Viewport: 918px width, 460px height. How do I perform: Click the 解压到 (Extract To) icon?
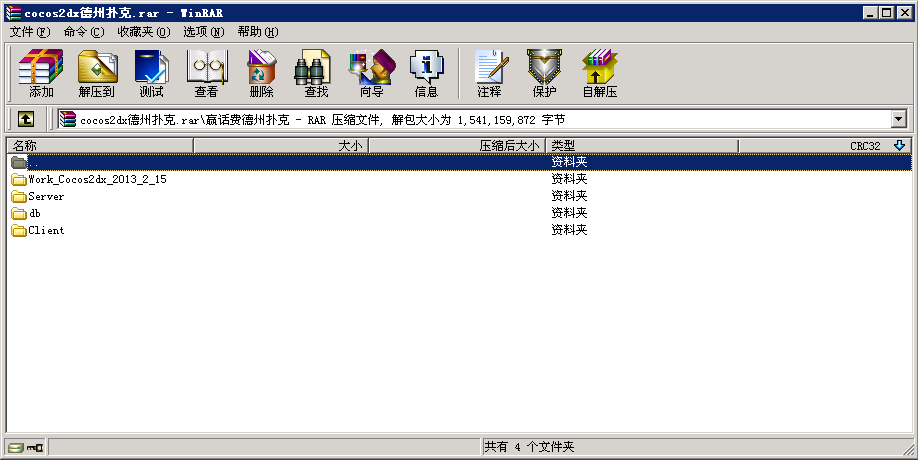click(x=96, y=73)
